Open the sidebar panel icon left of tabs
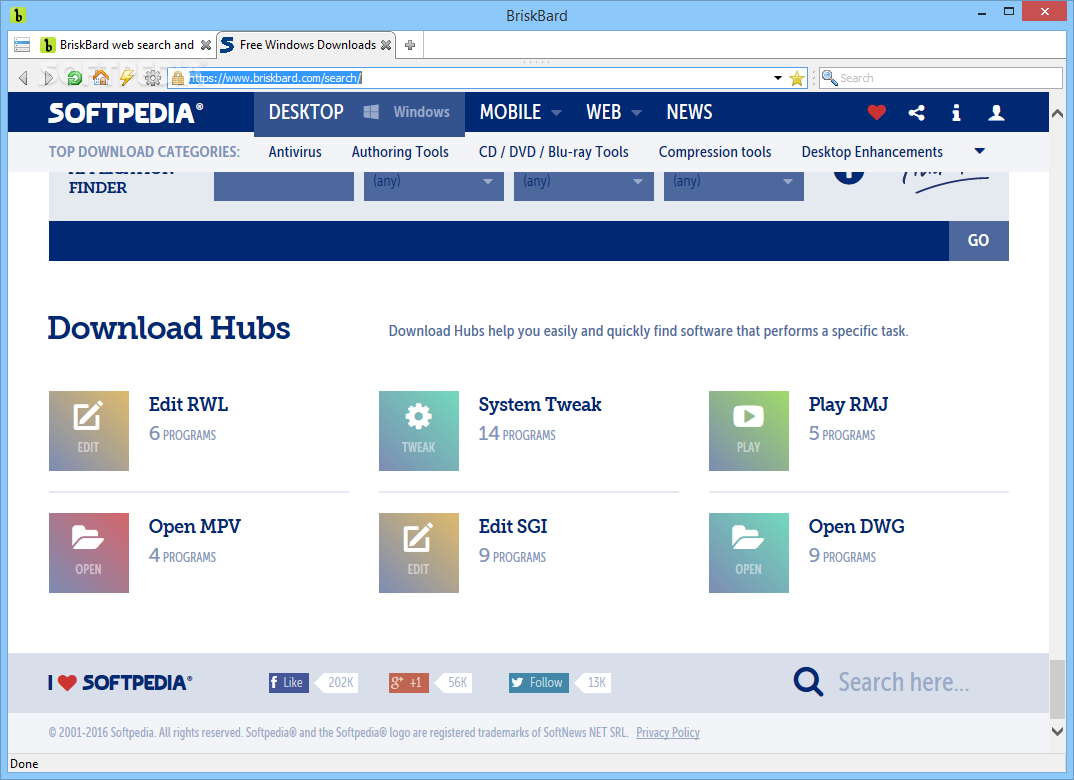This screenshot has width=1074, height=780. [x=22, y=45]
